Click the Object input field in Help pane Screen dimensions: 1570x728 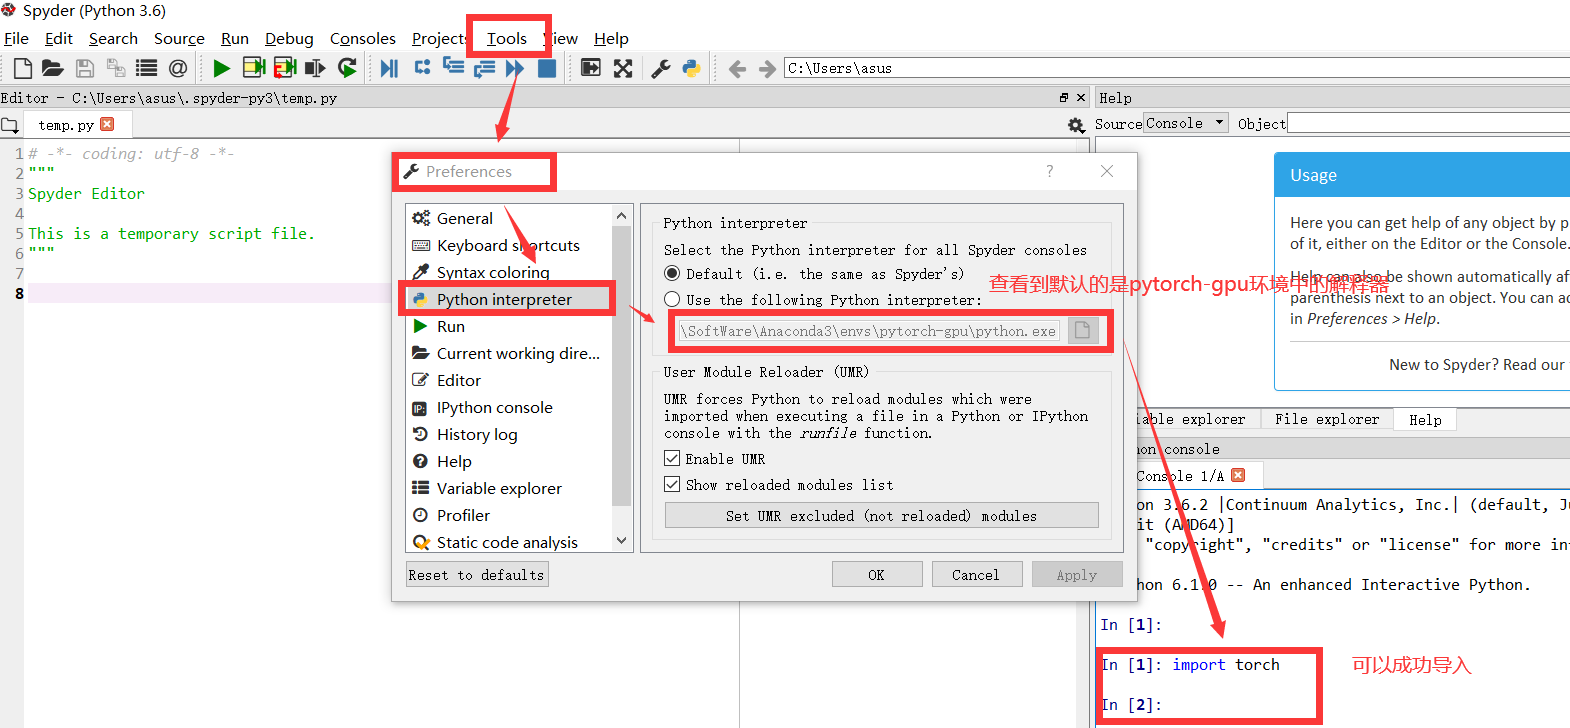coord(1428,123)
